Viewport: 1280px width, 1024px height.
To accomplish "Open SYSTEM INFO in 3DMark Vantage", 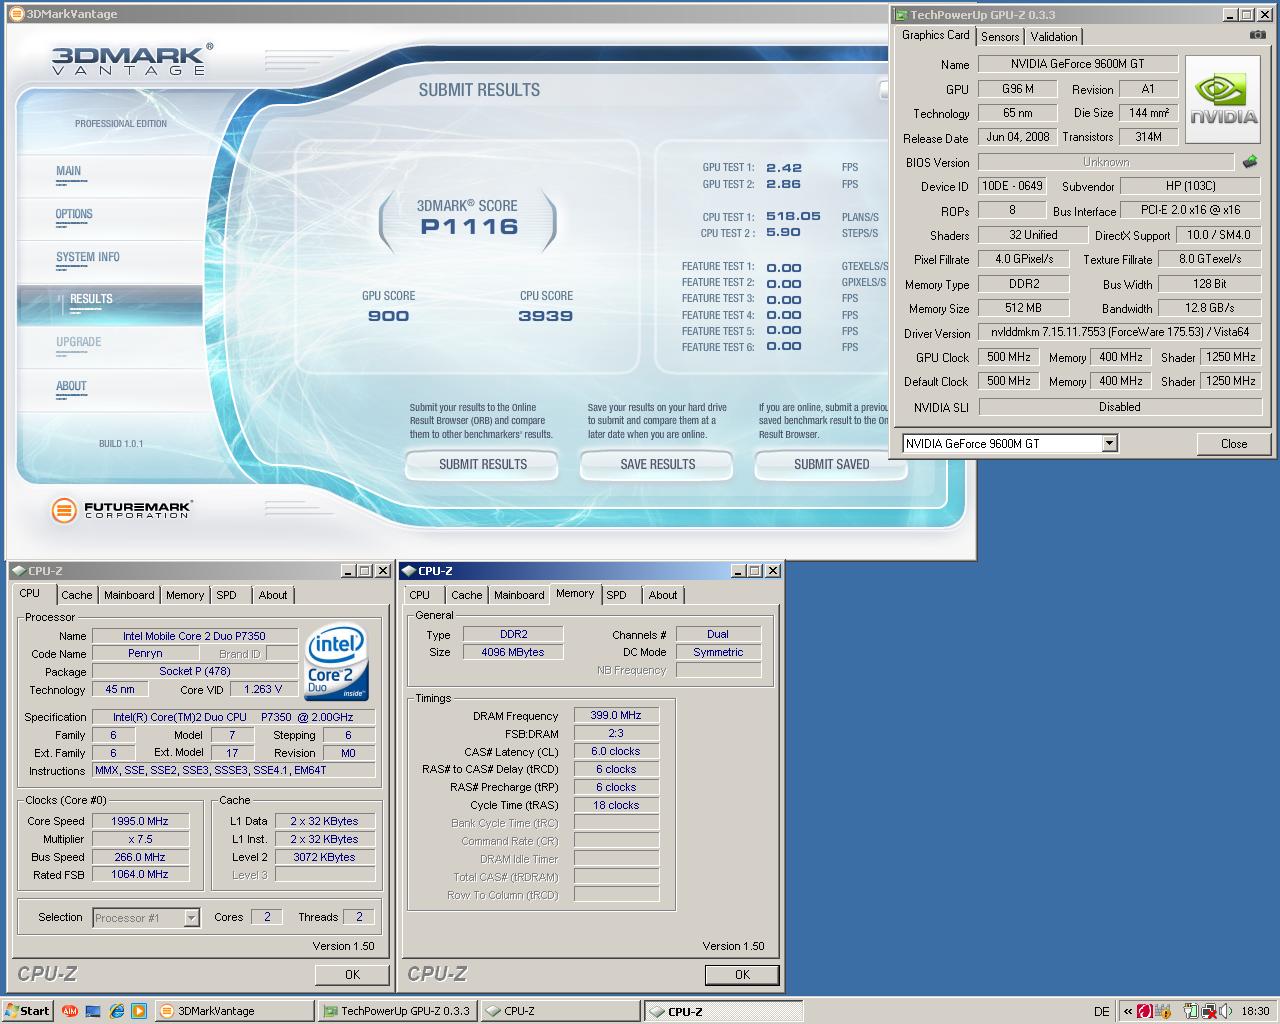I will (x=88, y=257).
